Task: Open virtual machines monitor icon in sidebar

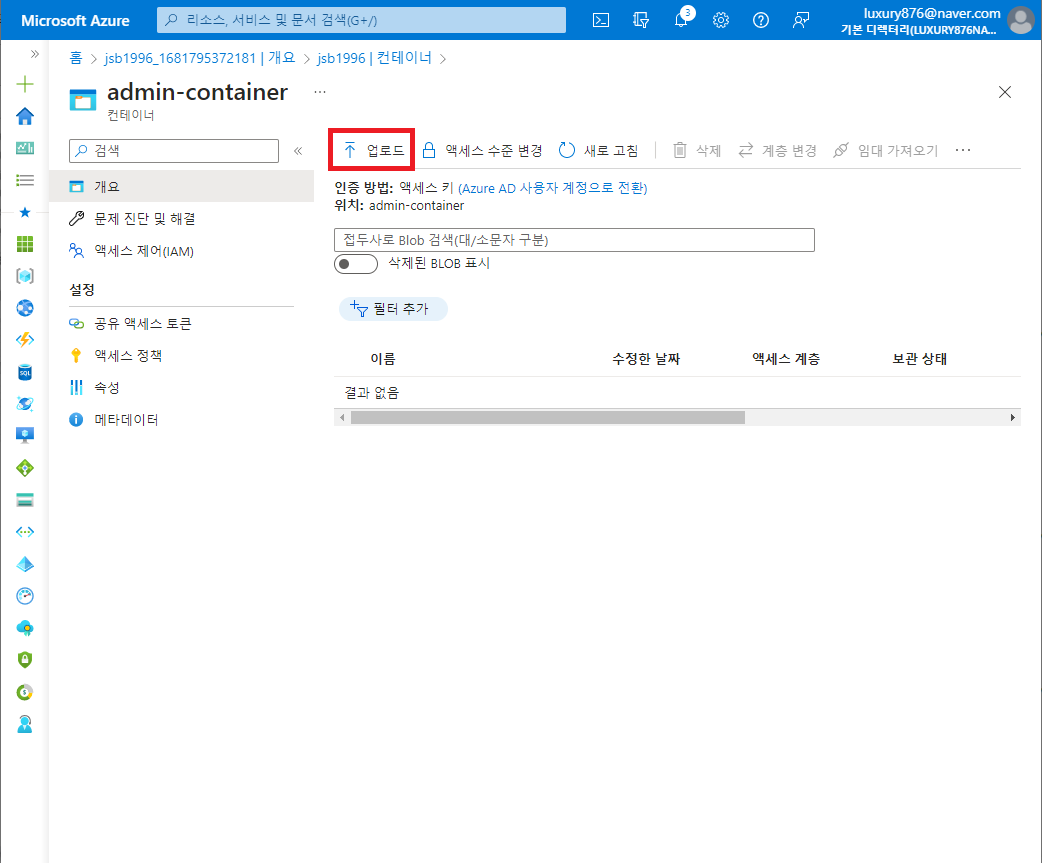Action: [x=25, y=435]
